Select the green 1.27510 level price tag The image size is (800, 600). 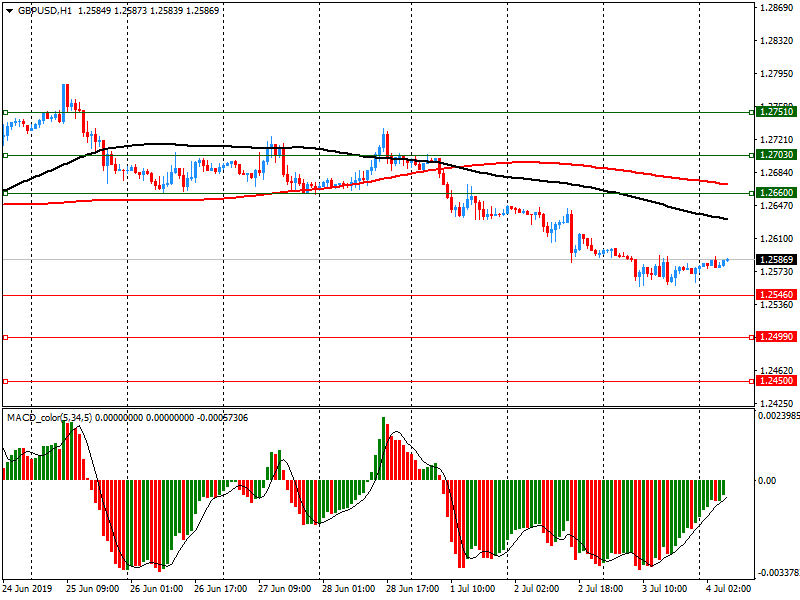pyautogui.click(x=776, y=112)
